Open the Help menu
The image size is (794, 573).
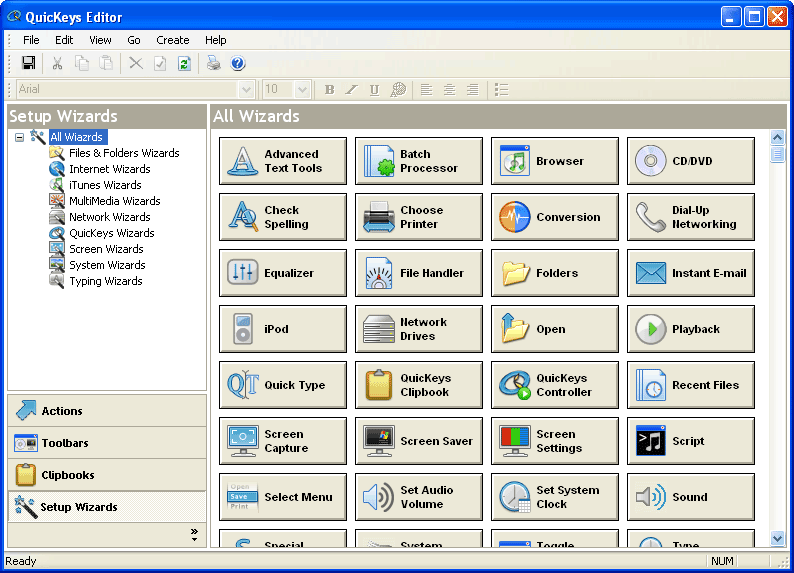(x=216, y=40)
